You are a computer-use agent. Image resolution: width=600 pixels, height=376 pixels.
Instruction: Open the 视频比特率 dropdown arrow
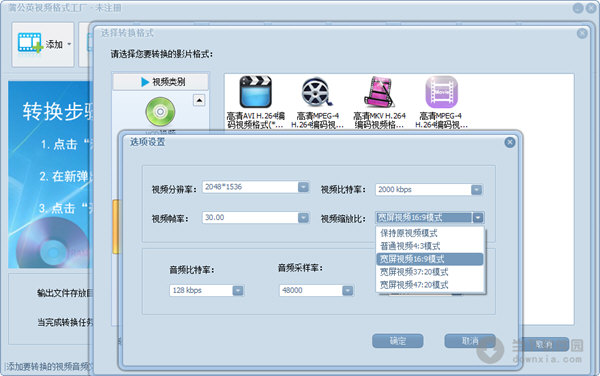click(x=476, y=190)
